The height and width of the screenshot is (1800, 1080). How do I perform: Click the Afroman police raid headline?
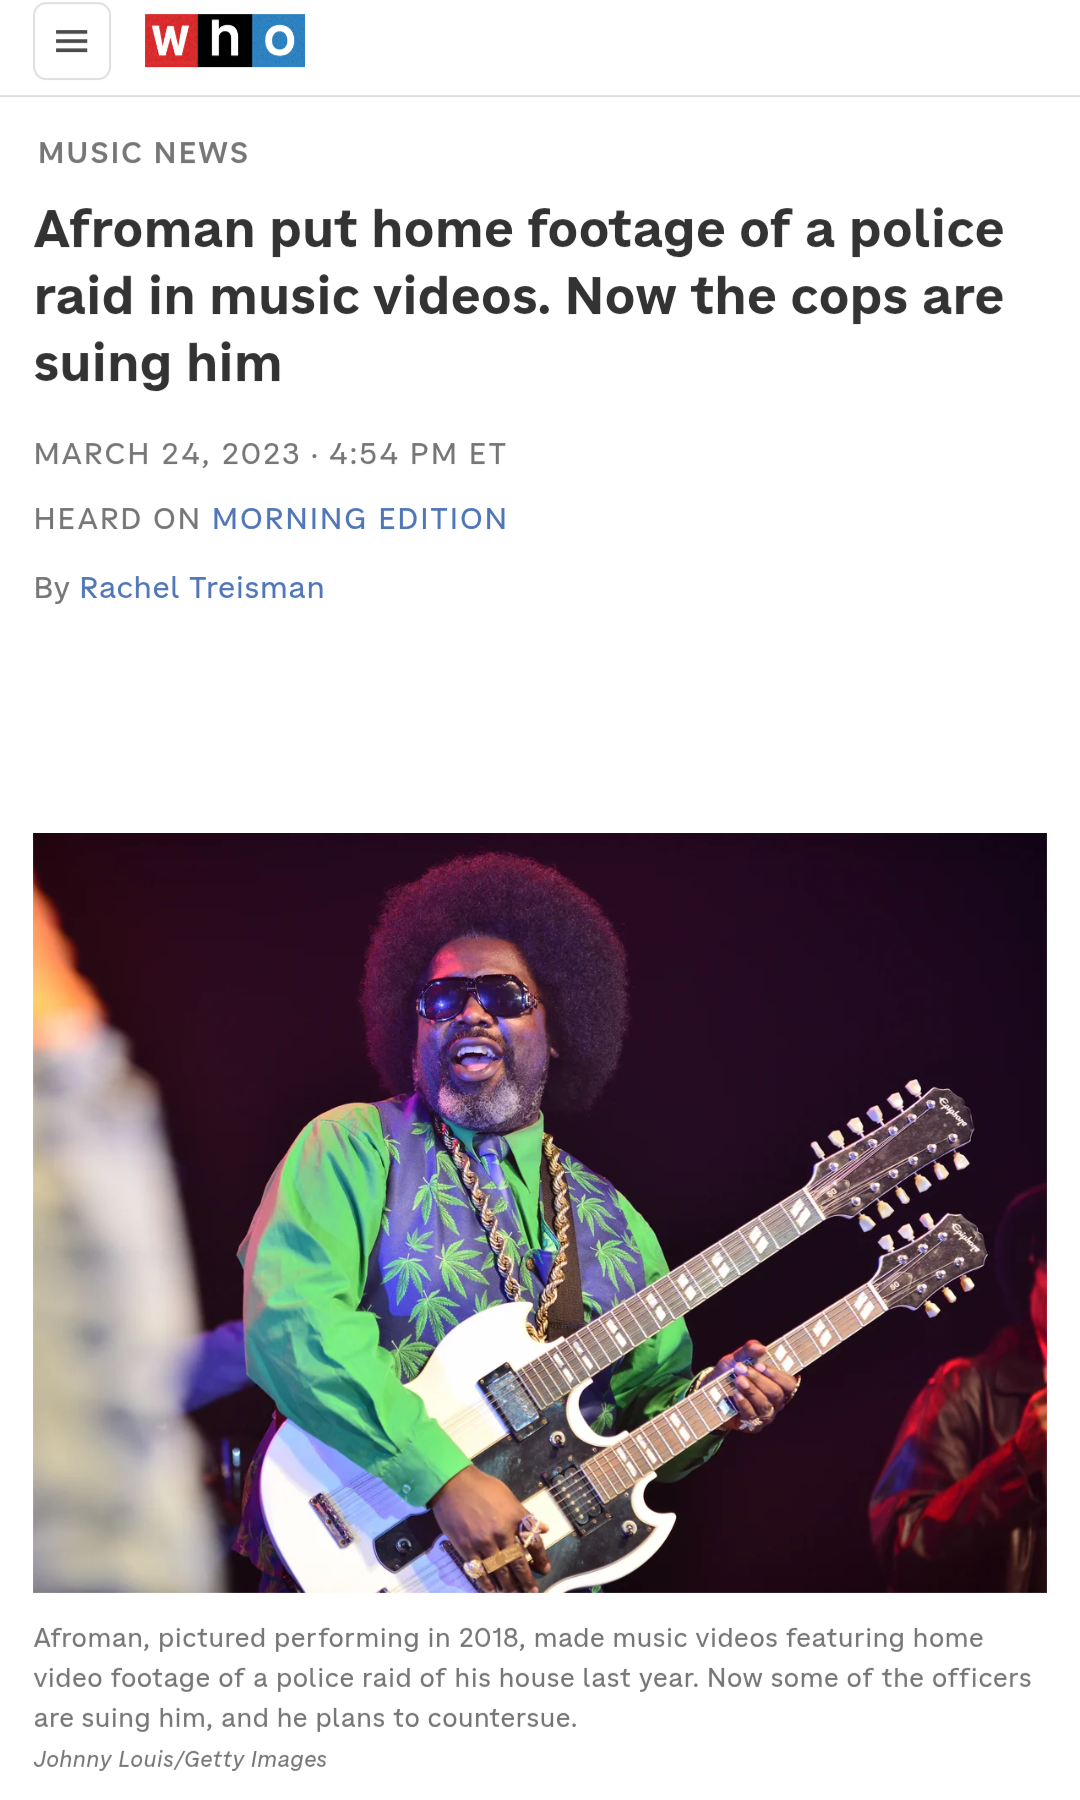click(x=519, y=296)
